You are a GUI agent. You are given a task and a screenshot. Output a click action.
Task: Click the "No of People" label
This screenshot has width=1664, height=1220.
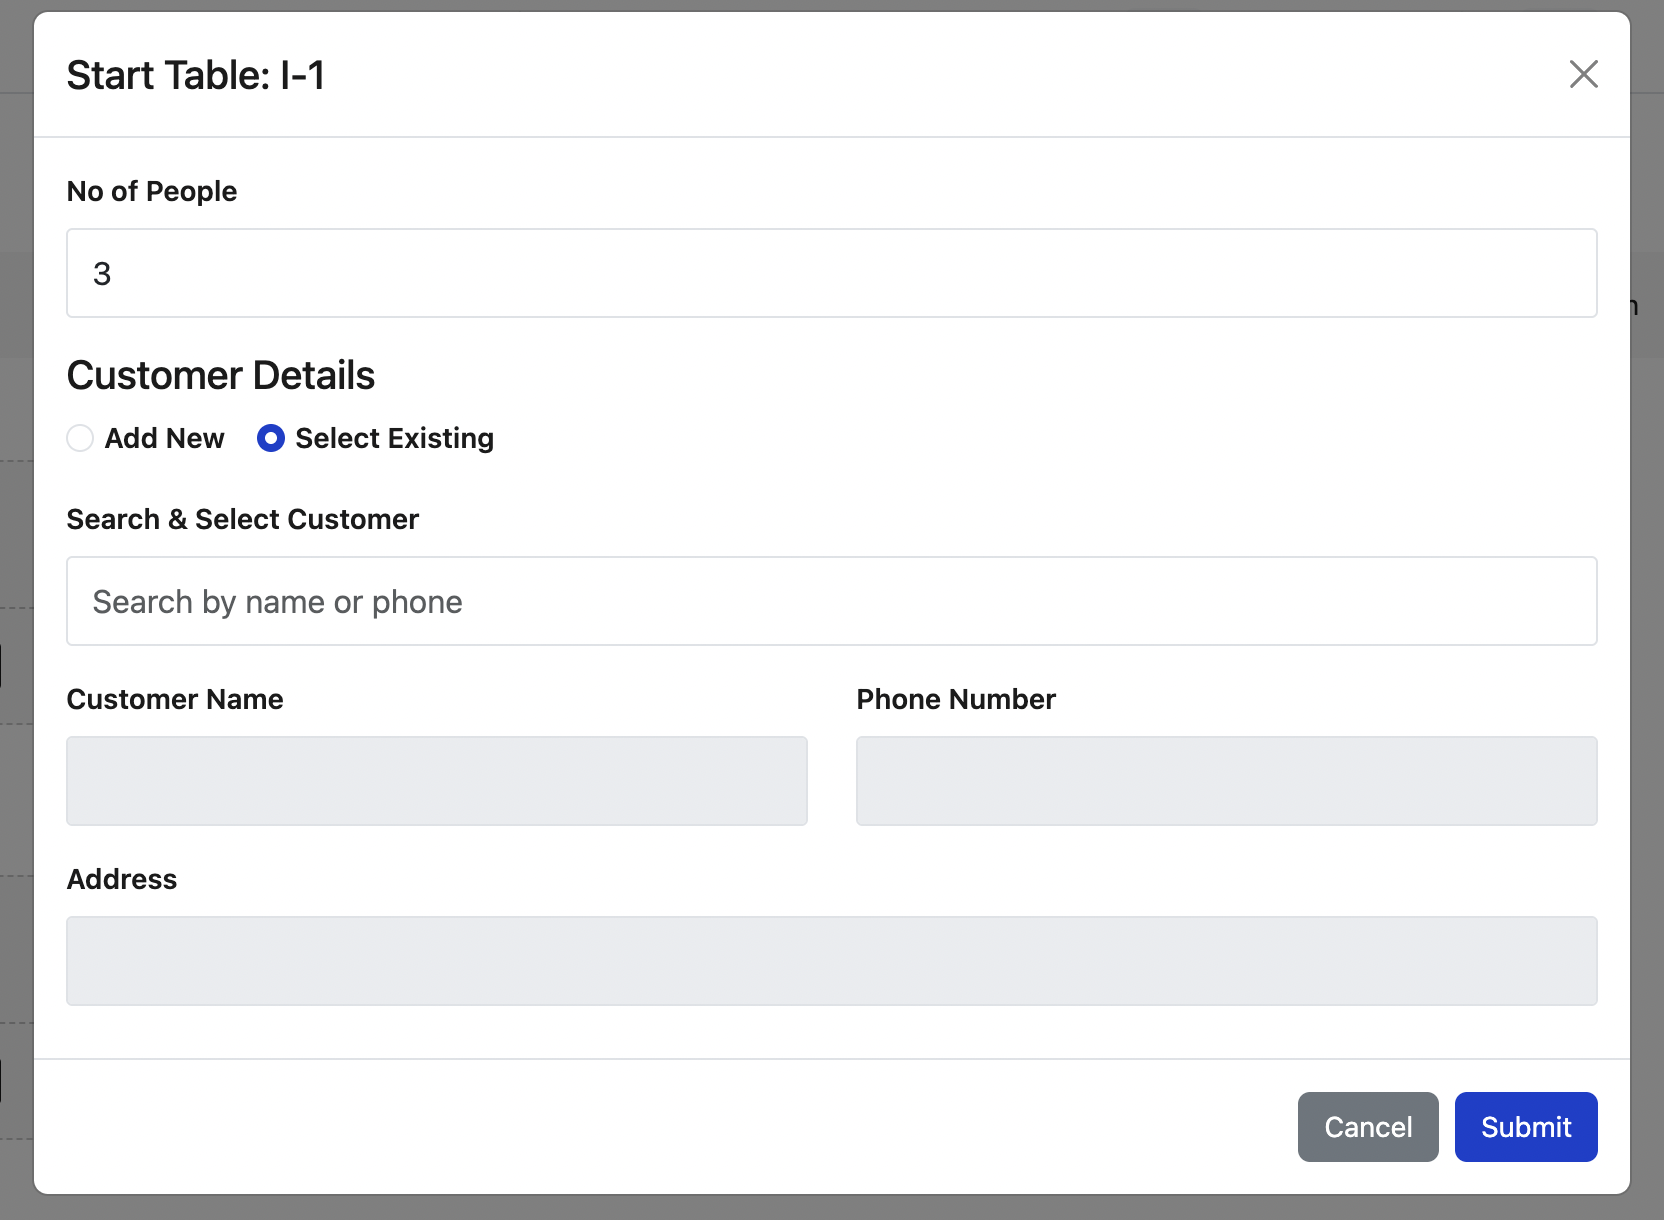(x=152, y=191)
